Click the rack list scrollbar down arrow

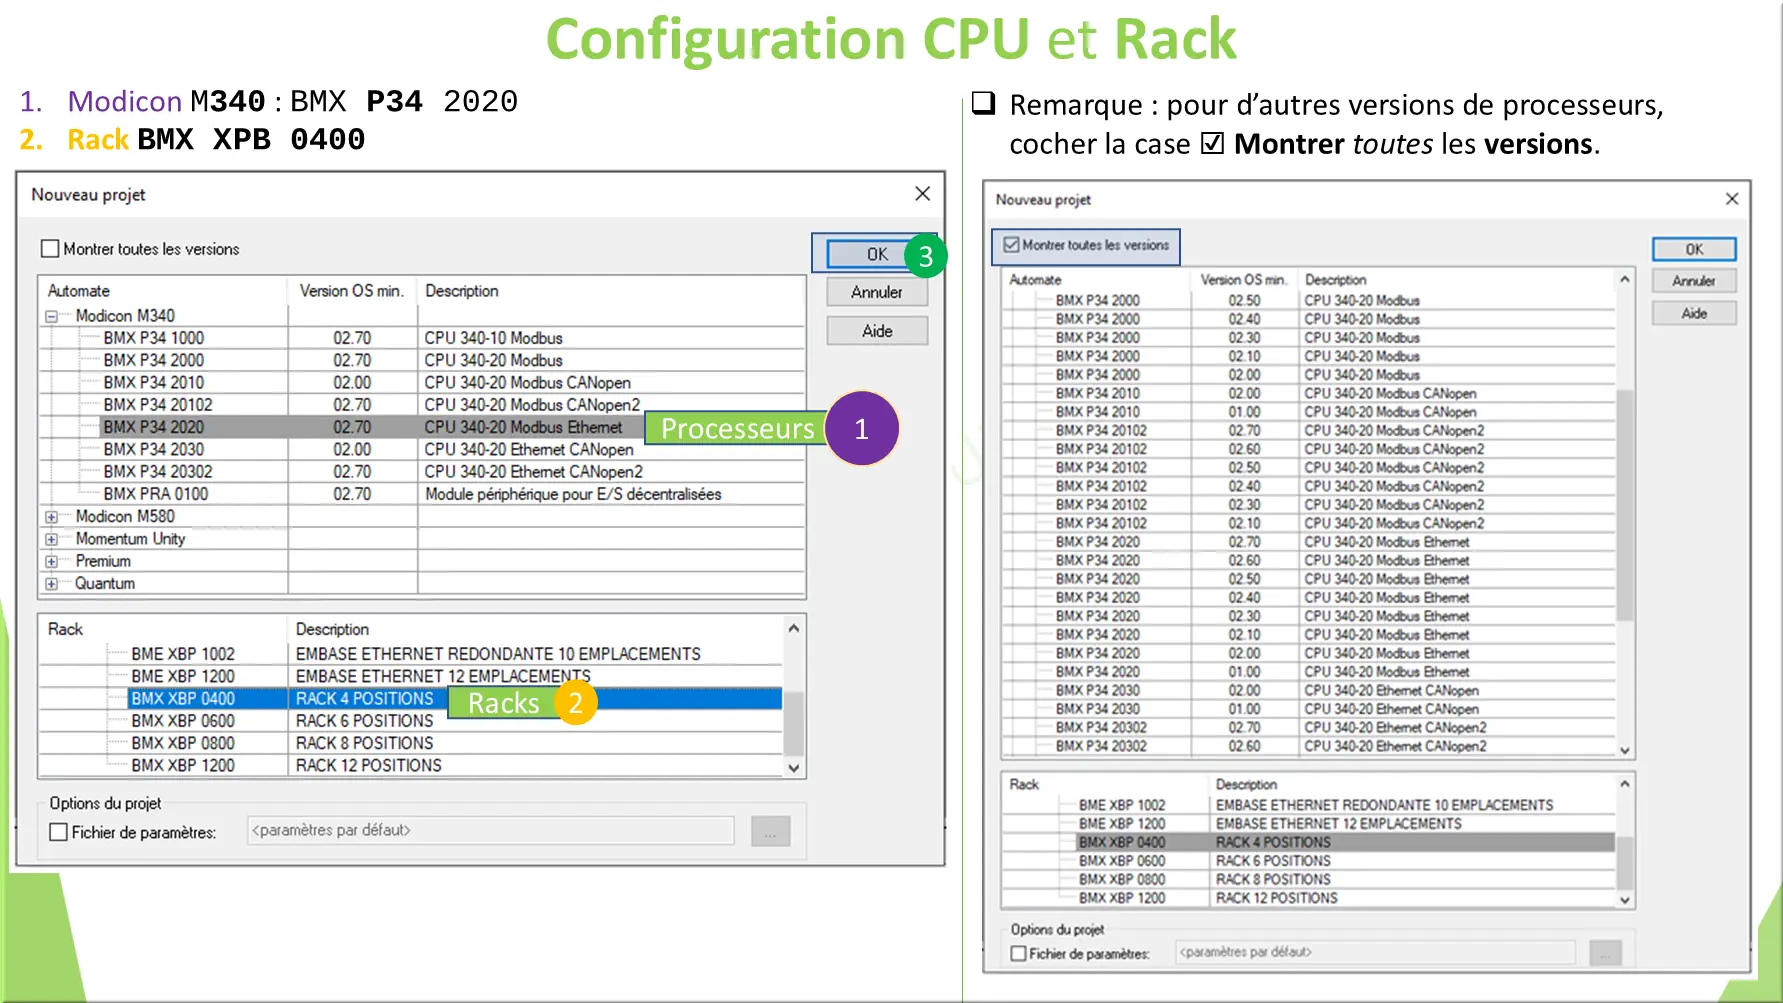point(793,768)
